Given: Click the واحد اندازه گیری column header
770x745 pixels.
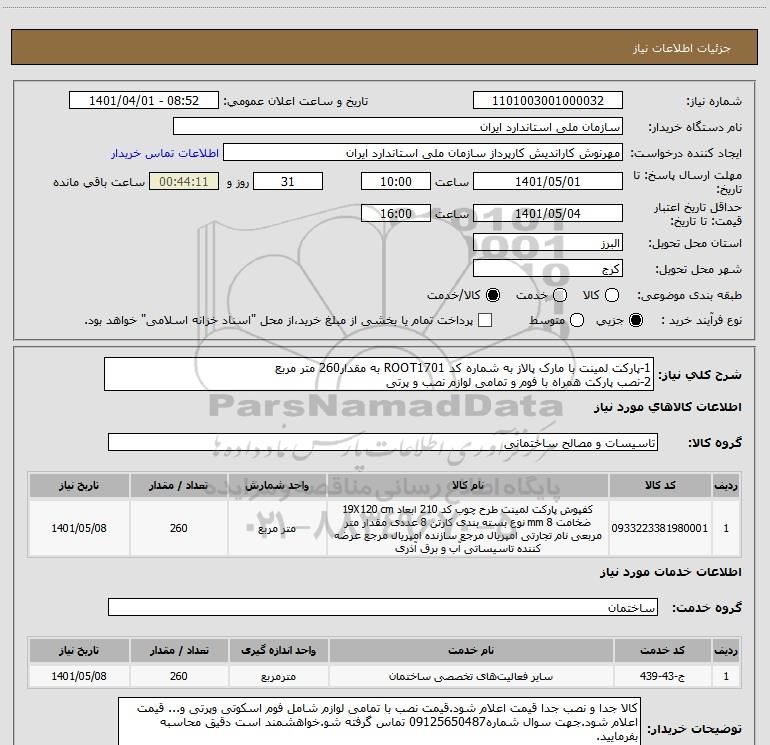Looking at the screenshot, I should pyautogui.click(x=278, y=650).
